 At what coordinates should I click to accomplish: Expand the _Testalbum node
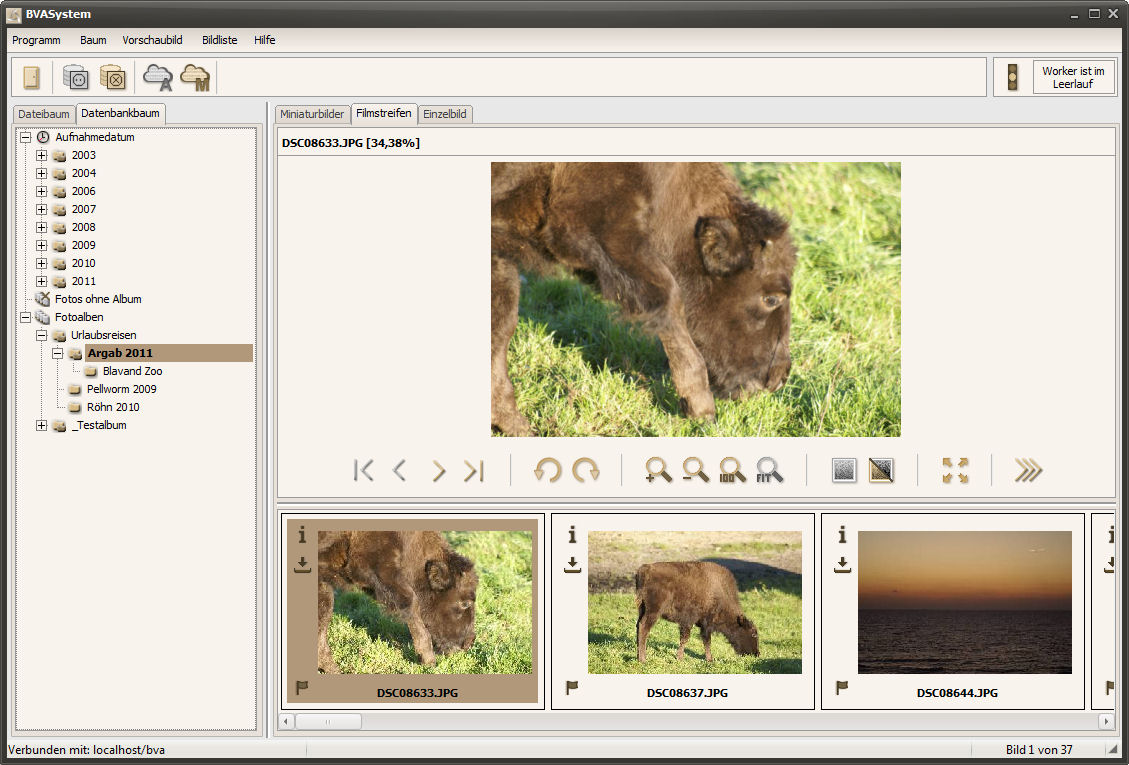[42, 425]
